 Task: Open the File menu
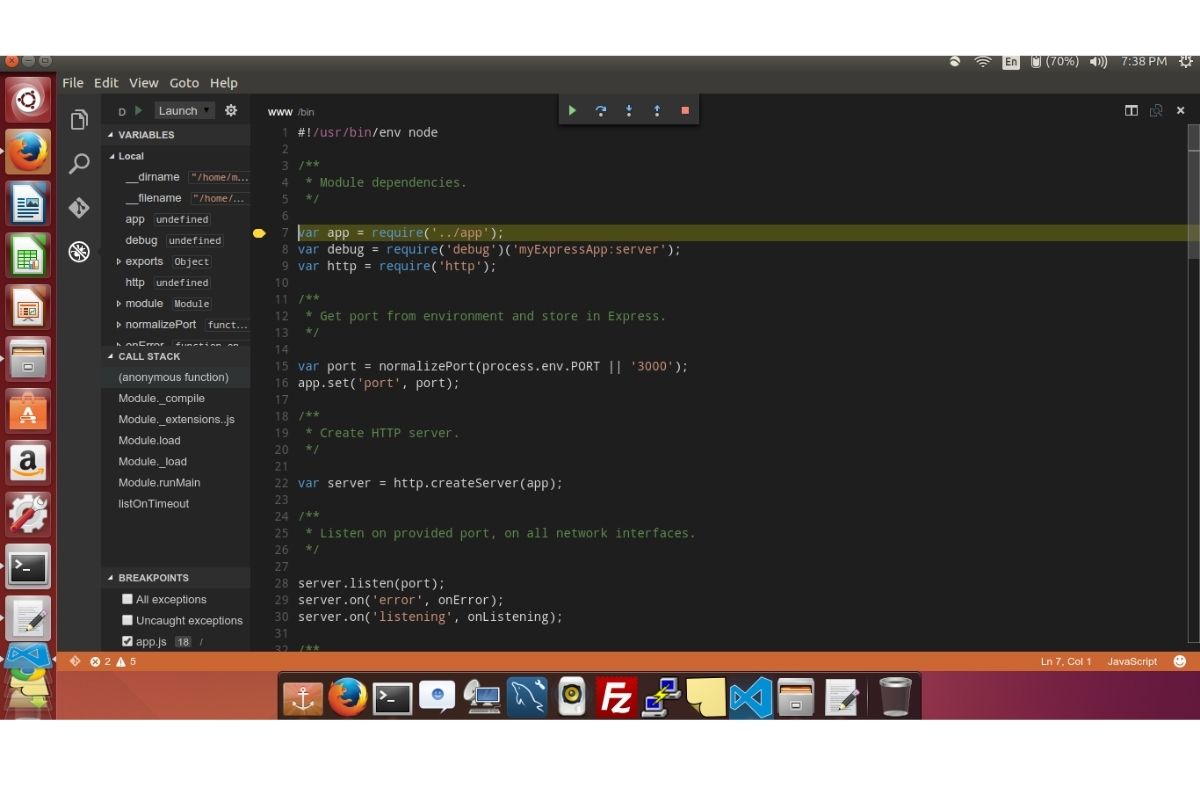coord(73,83)
